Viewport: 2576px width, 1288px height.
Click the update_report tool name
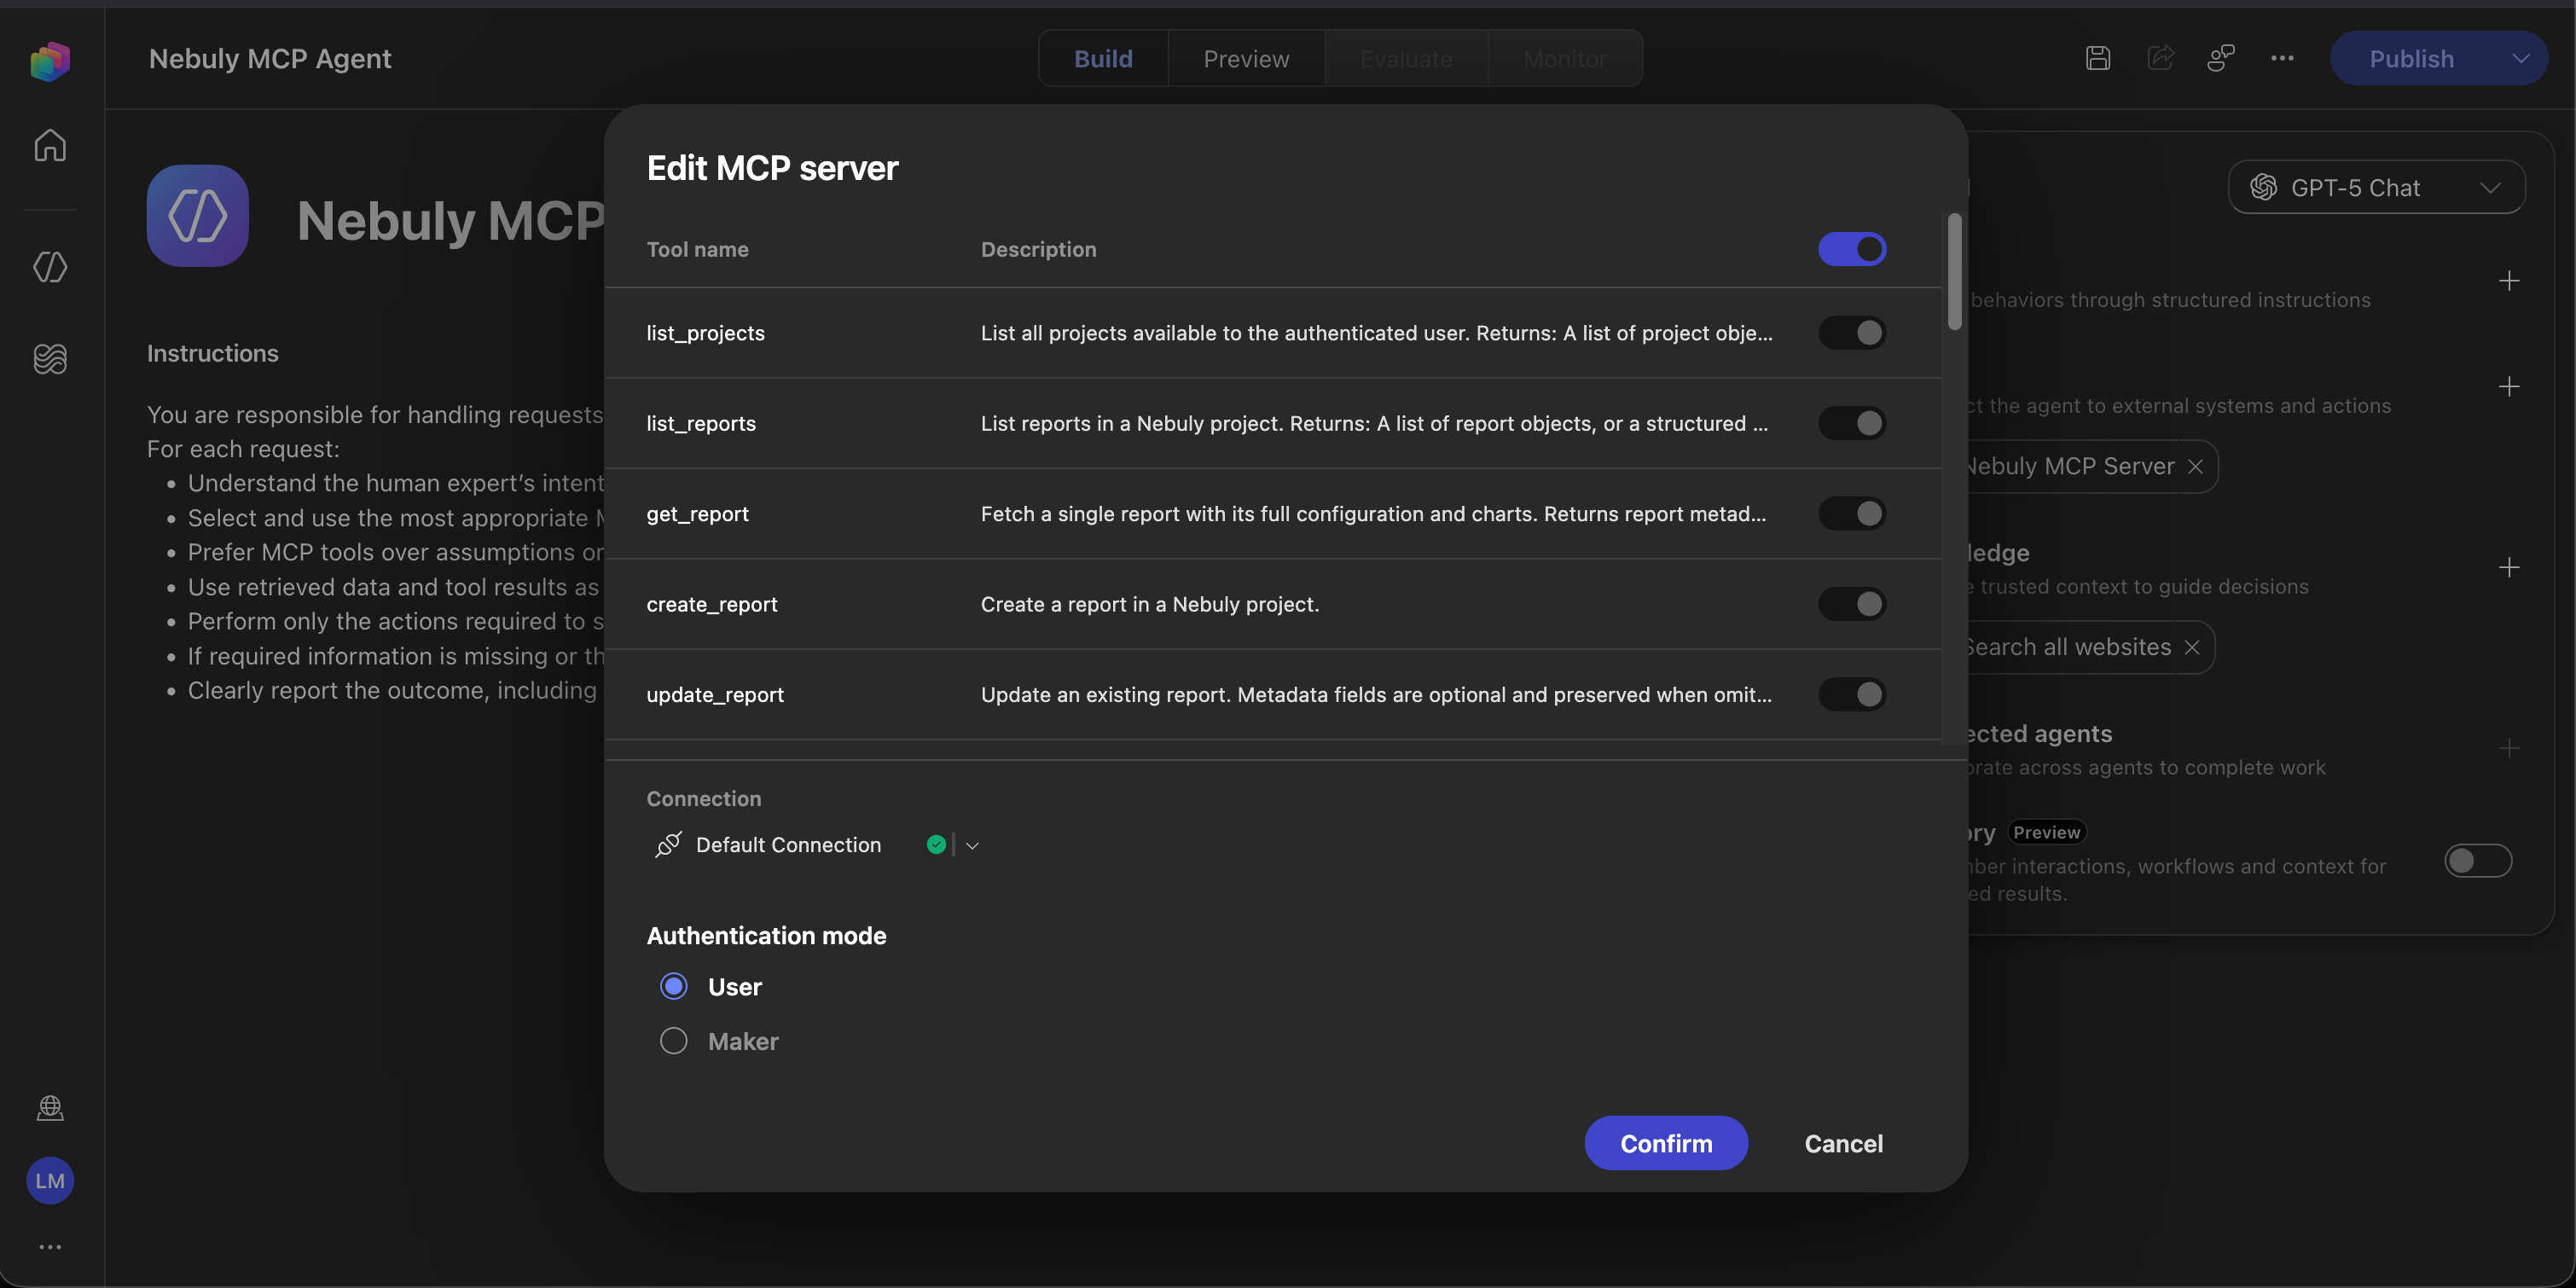[715, 694]
